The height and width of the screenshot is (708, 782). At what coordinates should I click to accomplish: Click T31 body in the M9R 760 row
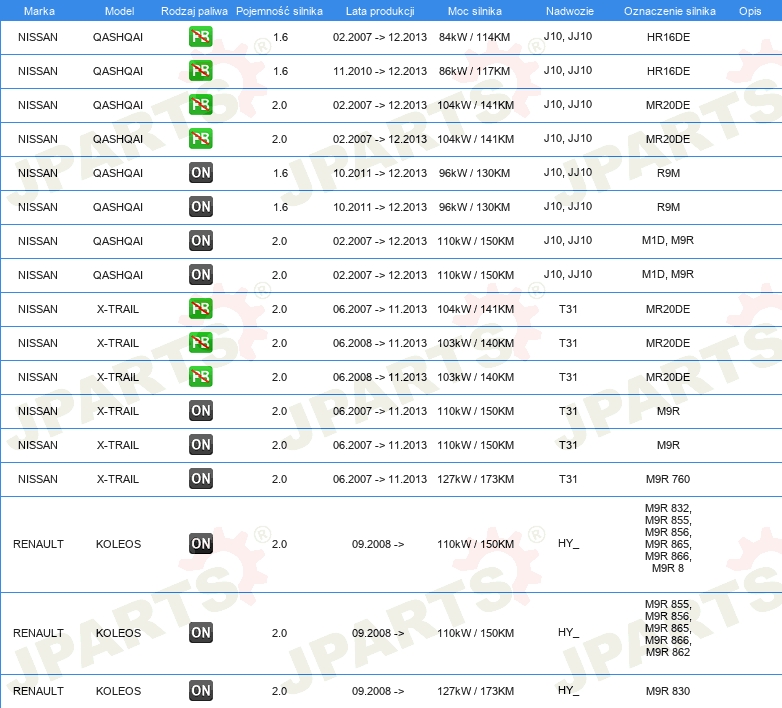point(568,479)
